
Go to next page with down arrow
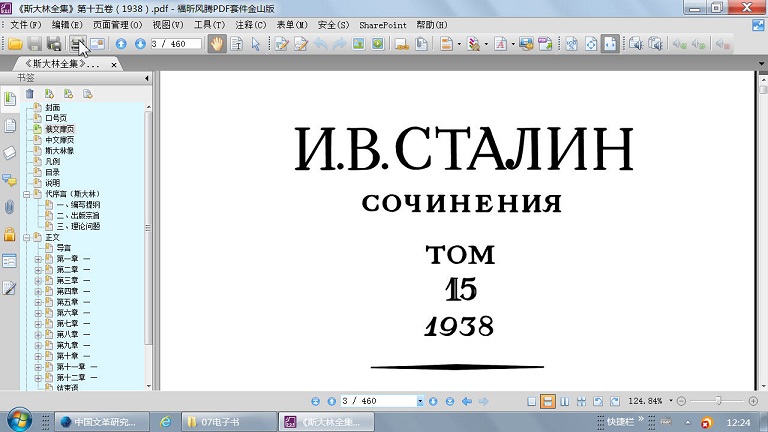click(138, 44)
